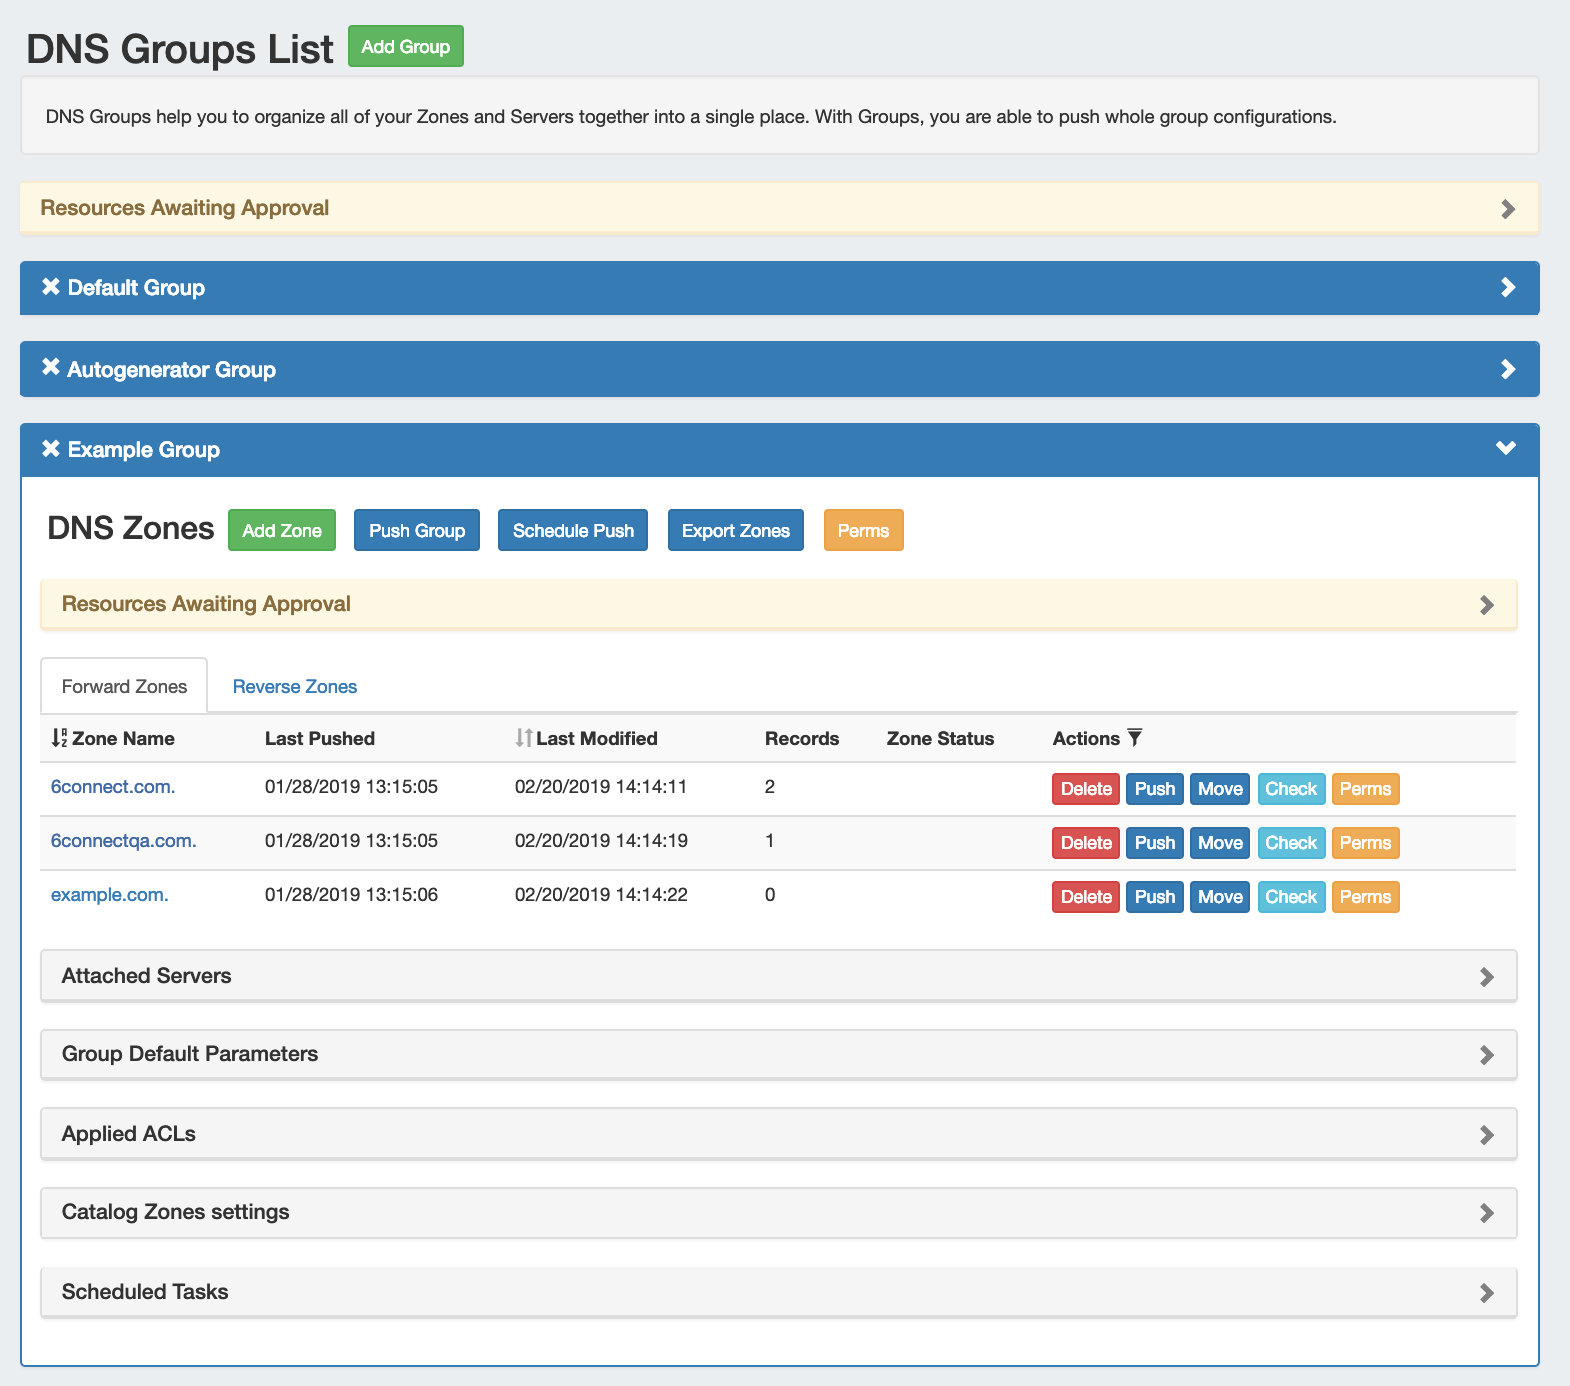The width and height of the screenshot is (1570, 1386).
Task: Sort by Last Modified arrows icon
Action: pos(524,738)
